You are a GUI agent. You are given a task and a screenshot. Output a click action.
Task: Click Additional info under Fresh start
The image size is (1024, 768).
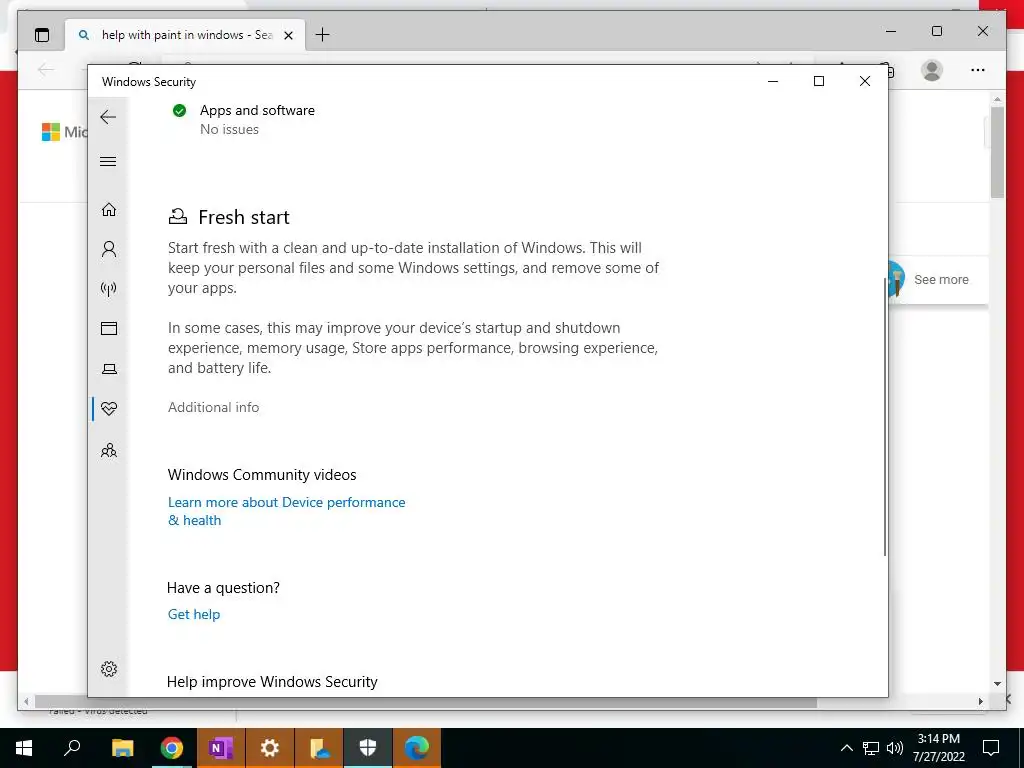tap(214, 407)
